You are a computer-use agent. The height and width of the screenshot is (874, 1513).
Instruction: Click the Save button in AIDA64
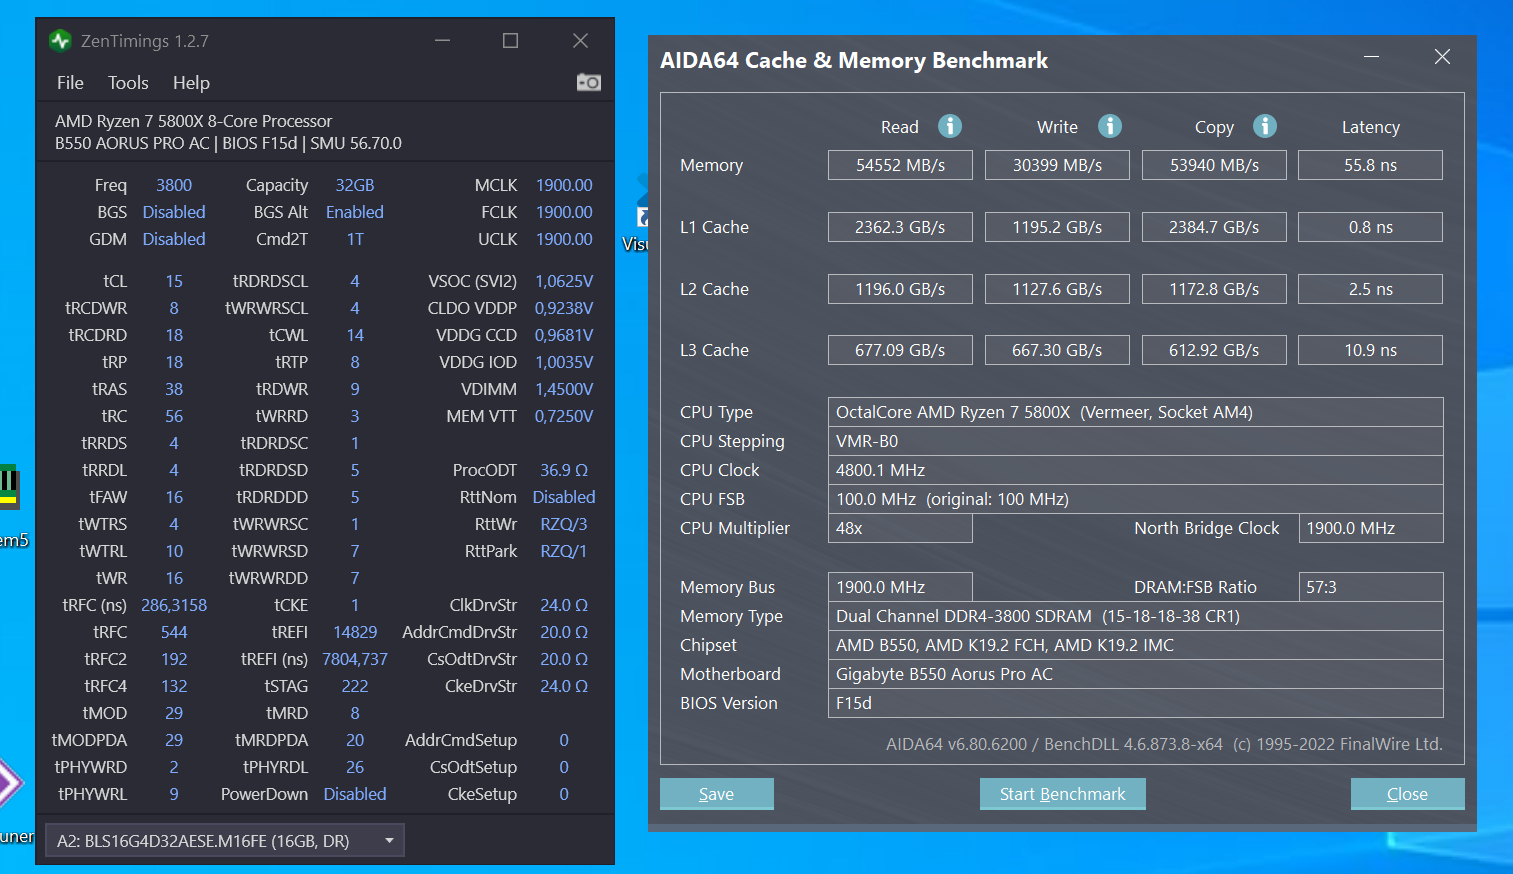click(716, 794)
